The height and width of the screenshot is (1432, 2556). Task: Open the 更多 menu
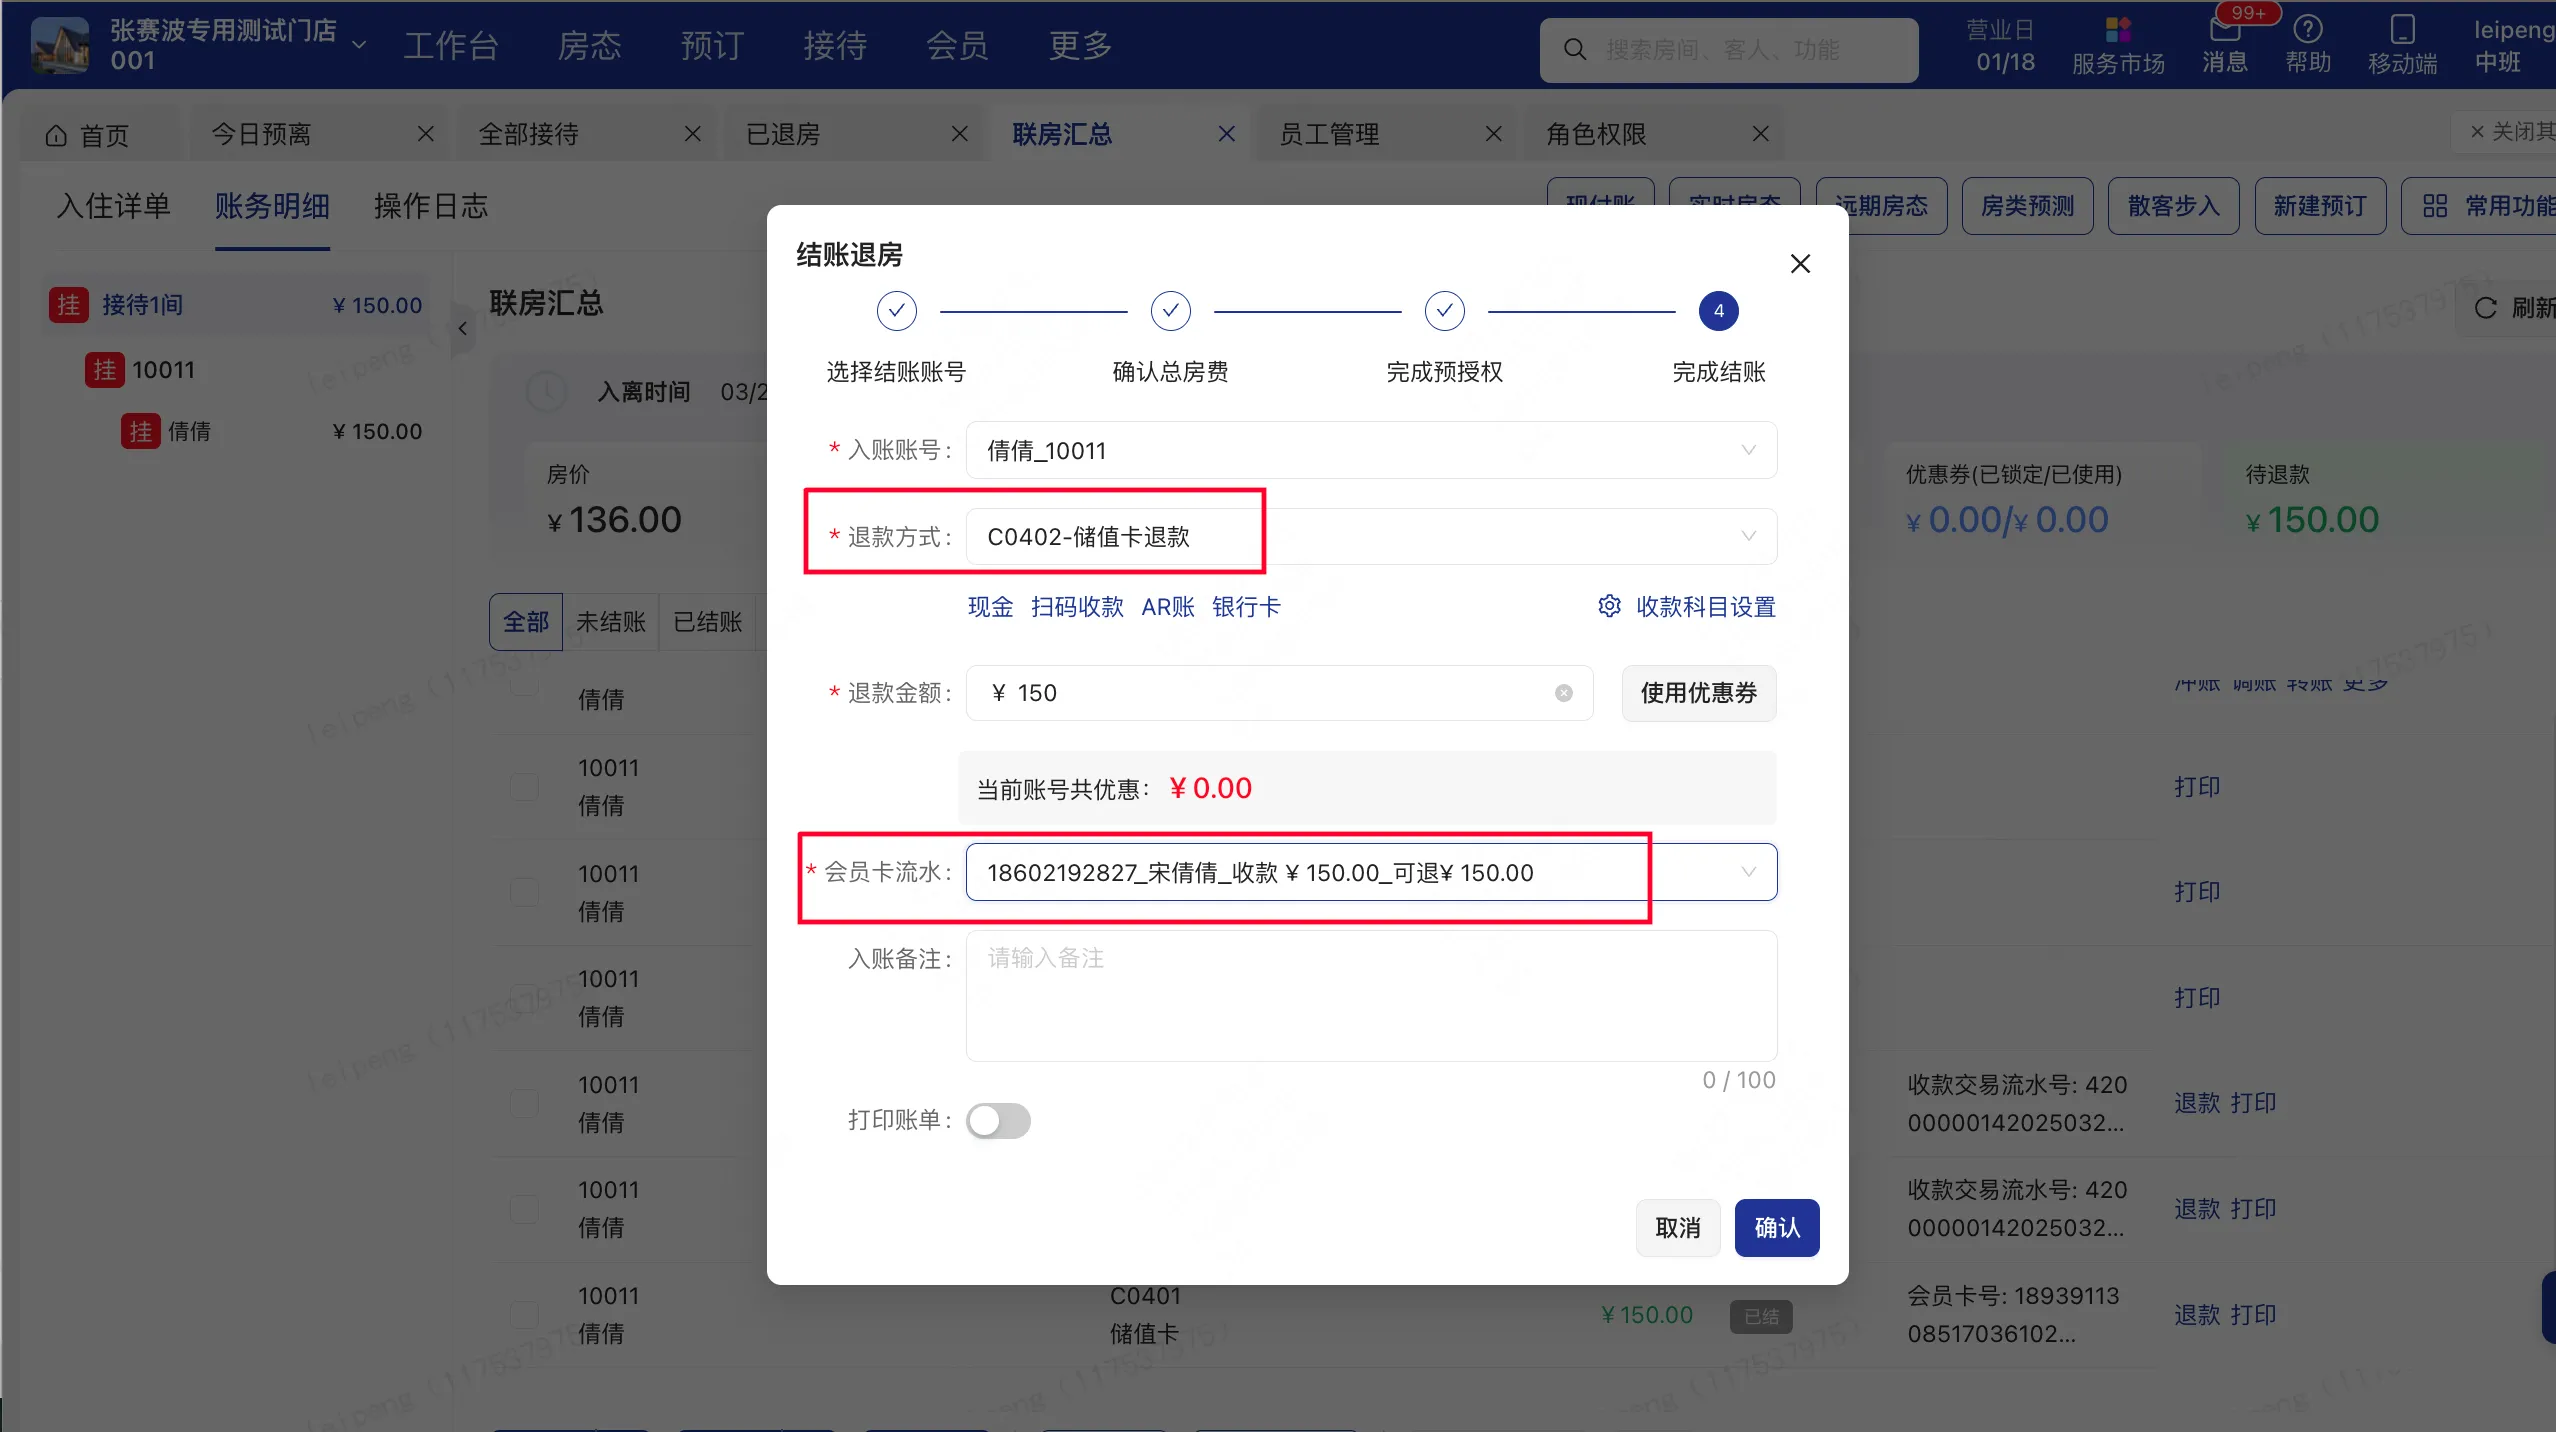tap(1080, 45)
